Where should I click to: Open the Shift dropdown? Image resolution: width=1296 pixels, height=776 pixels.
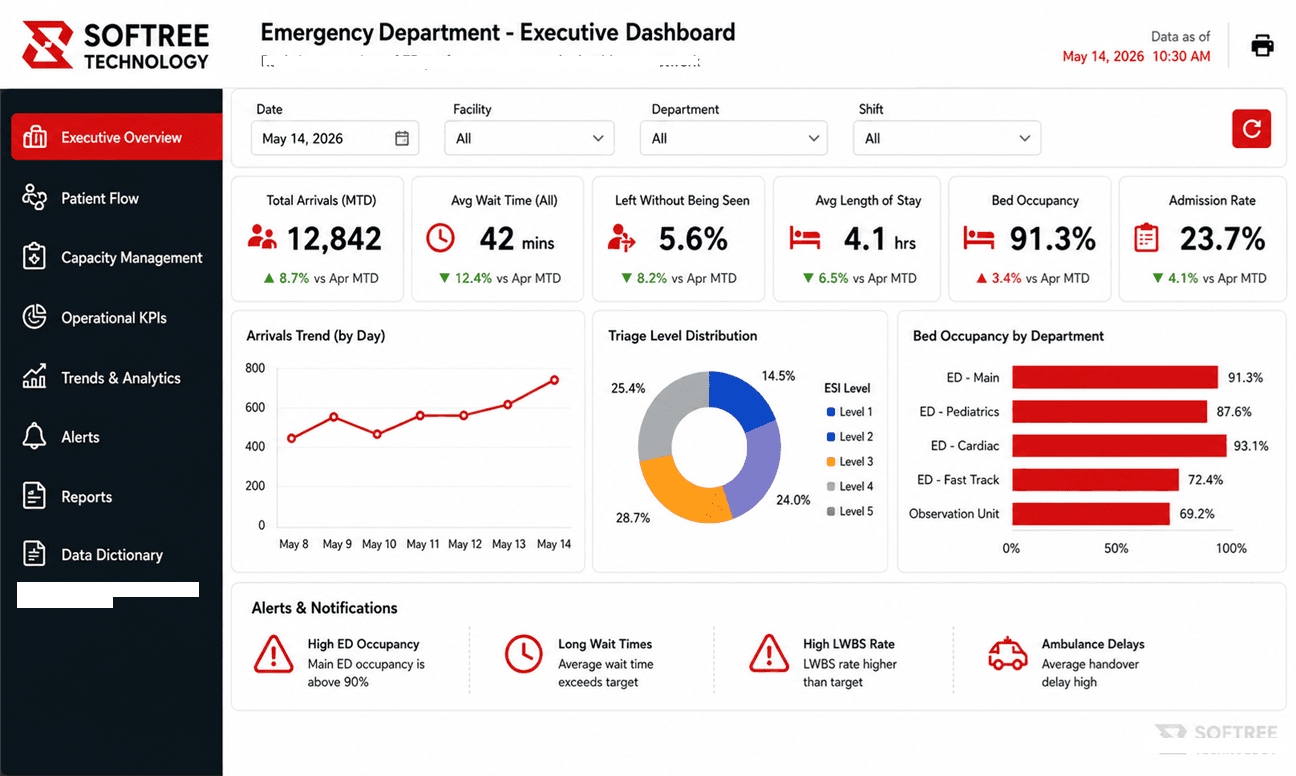(x=947, y=138)
